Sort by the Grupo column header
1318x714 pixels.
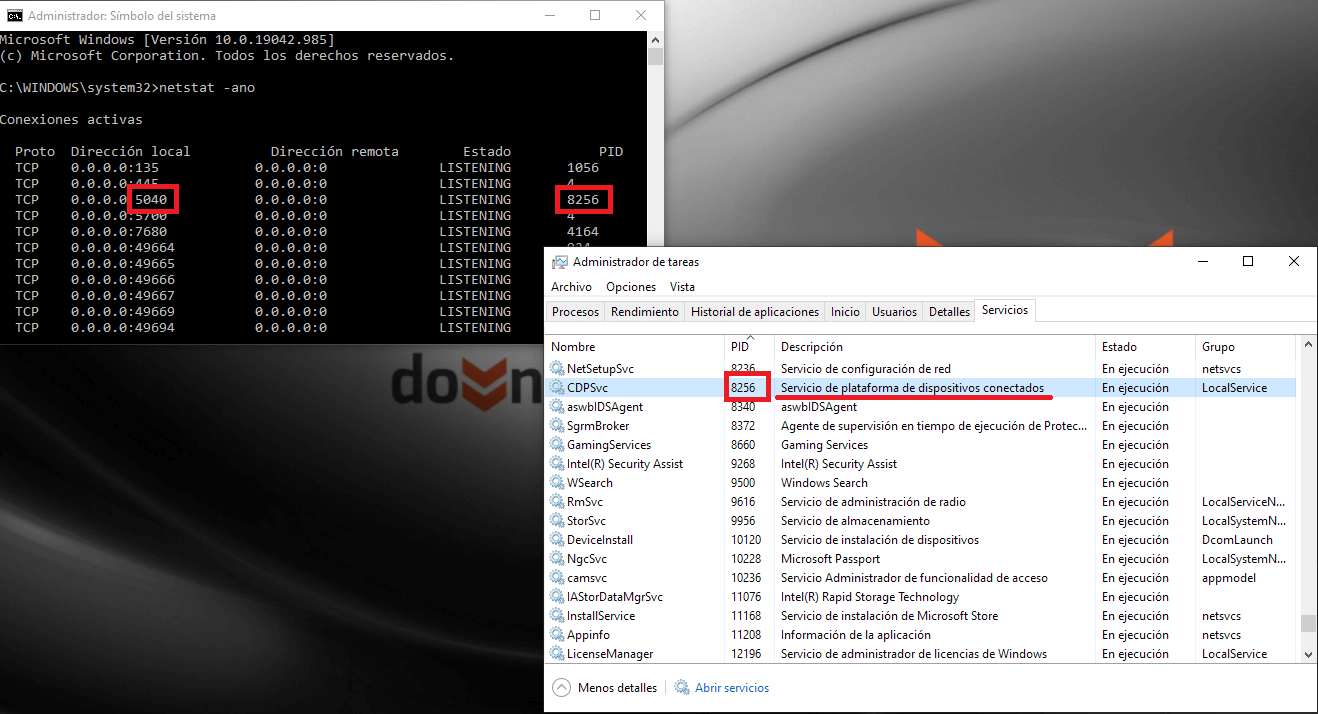pos(1246,347)
